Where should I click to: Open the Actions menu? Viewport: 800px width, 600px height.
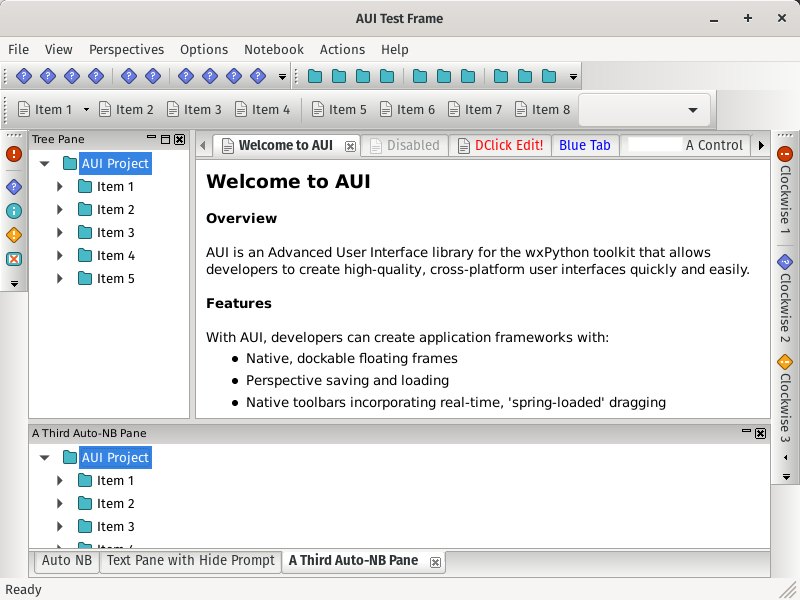coord(342,49)
